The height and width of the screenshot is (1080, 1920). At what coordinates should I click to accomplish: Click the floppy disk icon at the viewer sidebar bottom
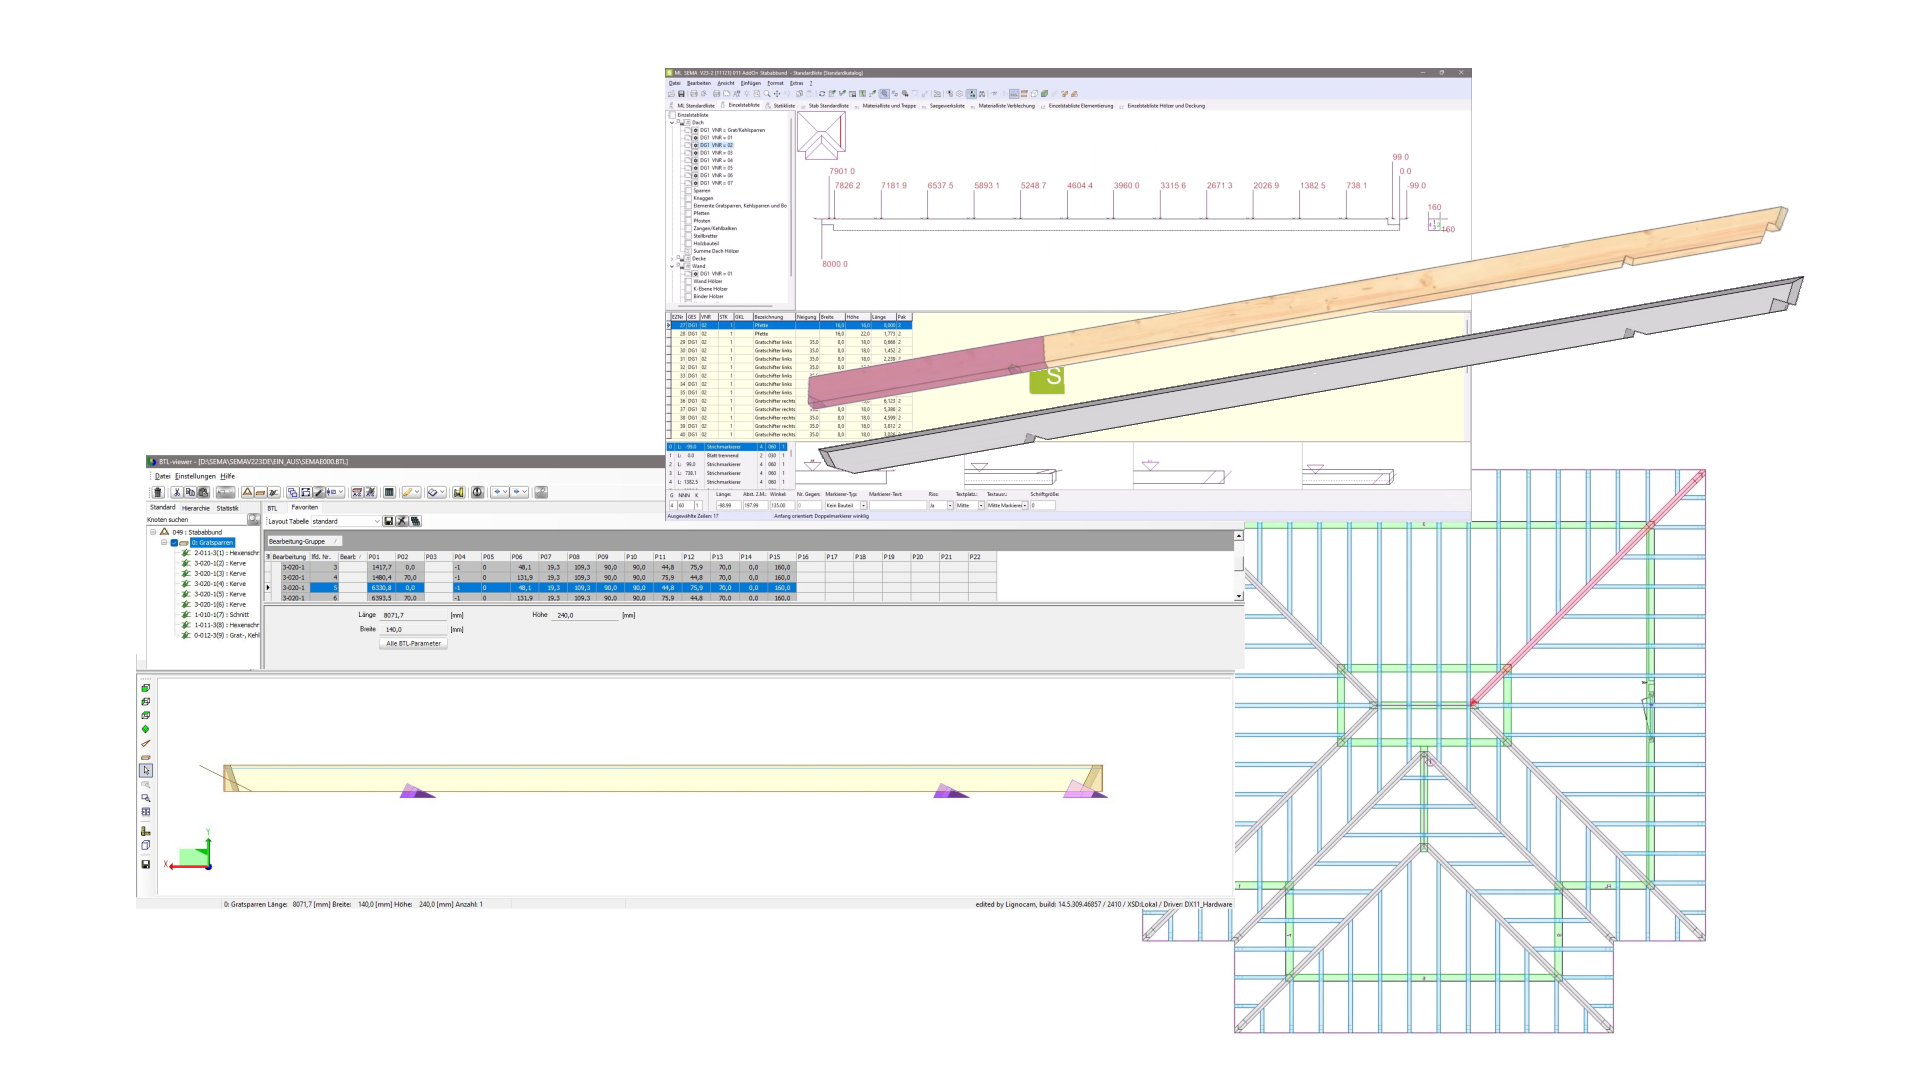click(x=146, y=864)
